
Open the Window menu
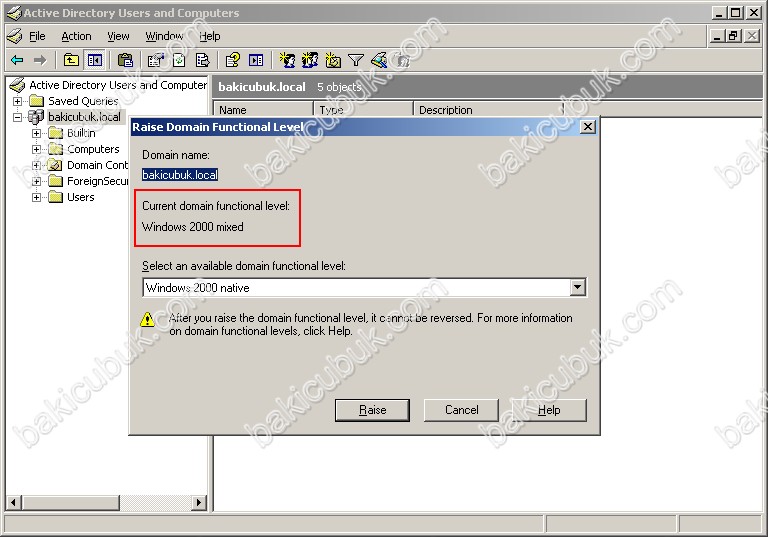click(164, 36)
